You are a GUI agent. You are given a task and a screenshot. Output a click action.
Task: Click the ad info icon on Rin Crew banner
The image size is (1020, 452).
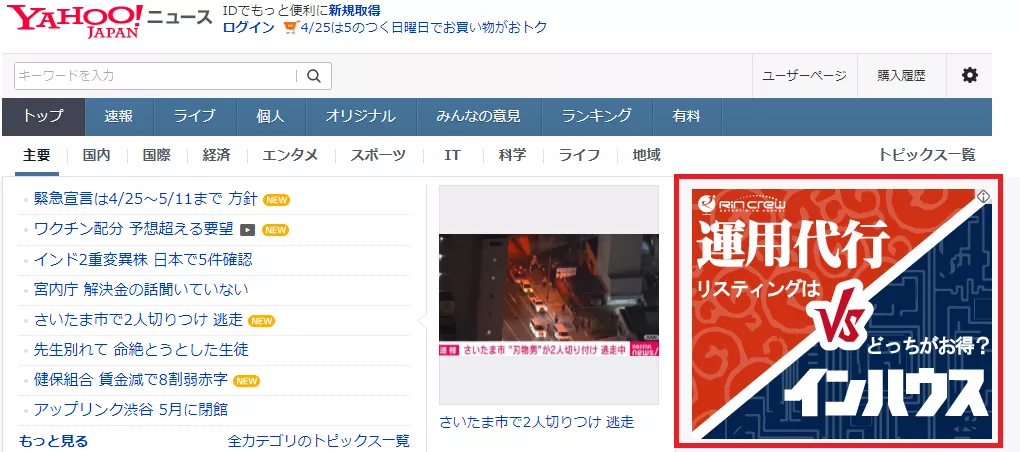[984, 196]
